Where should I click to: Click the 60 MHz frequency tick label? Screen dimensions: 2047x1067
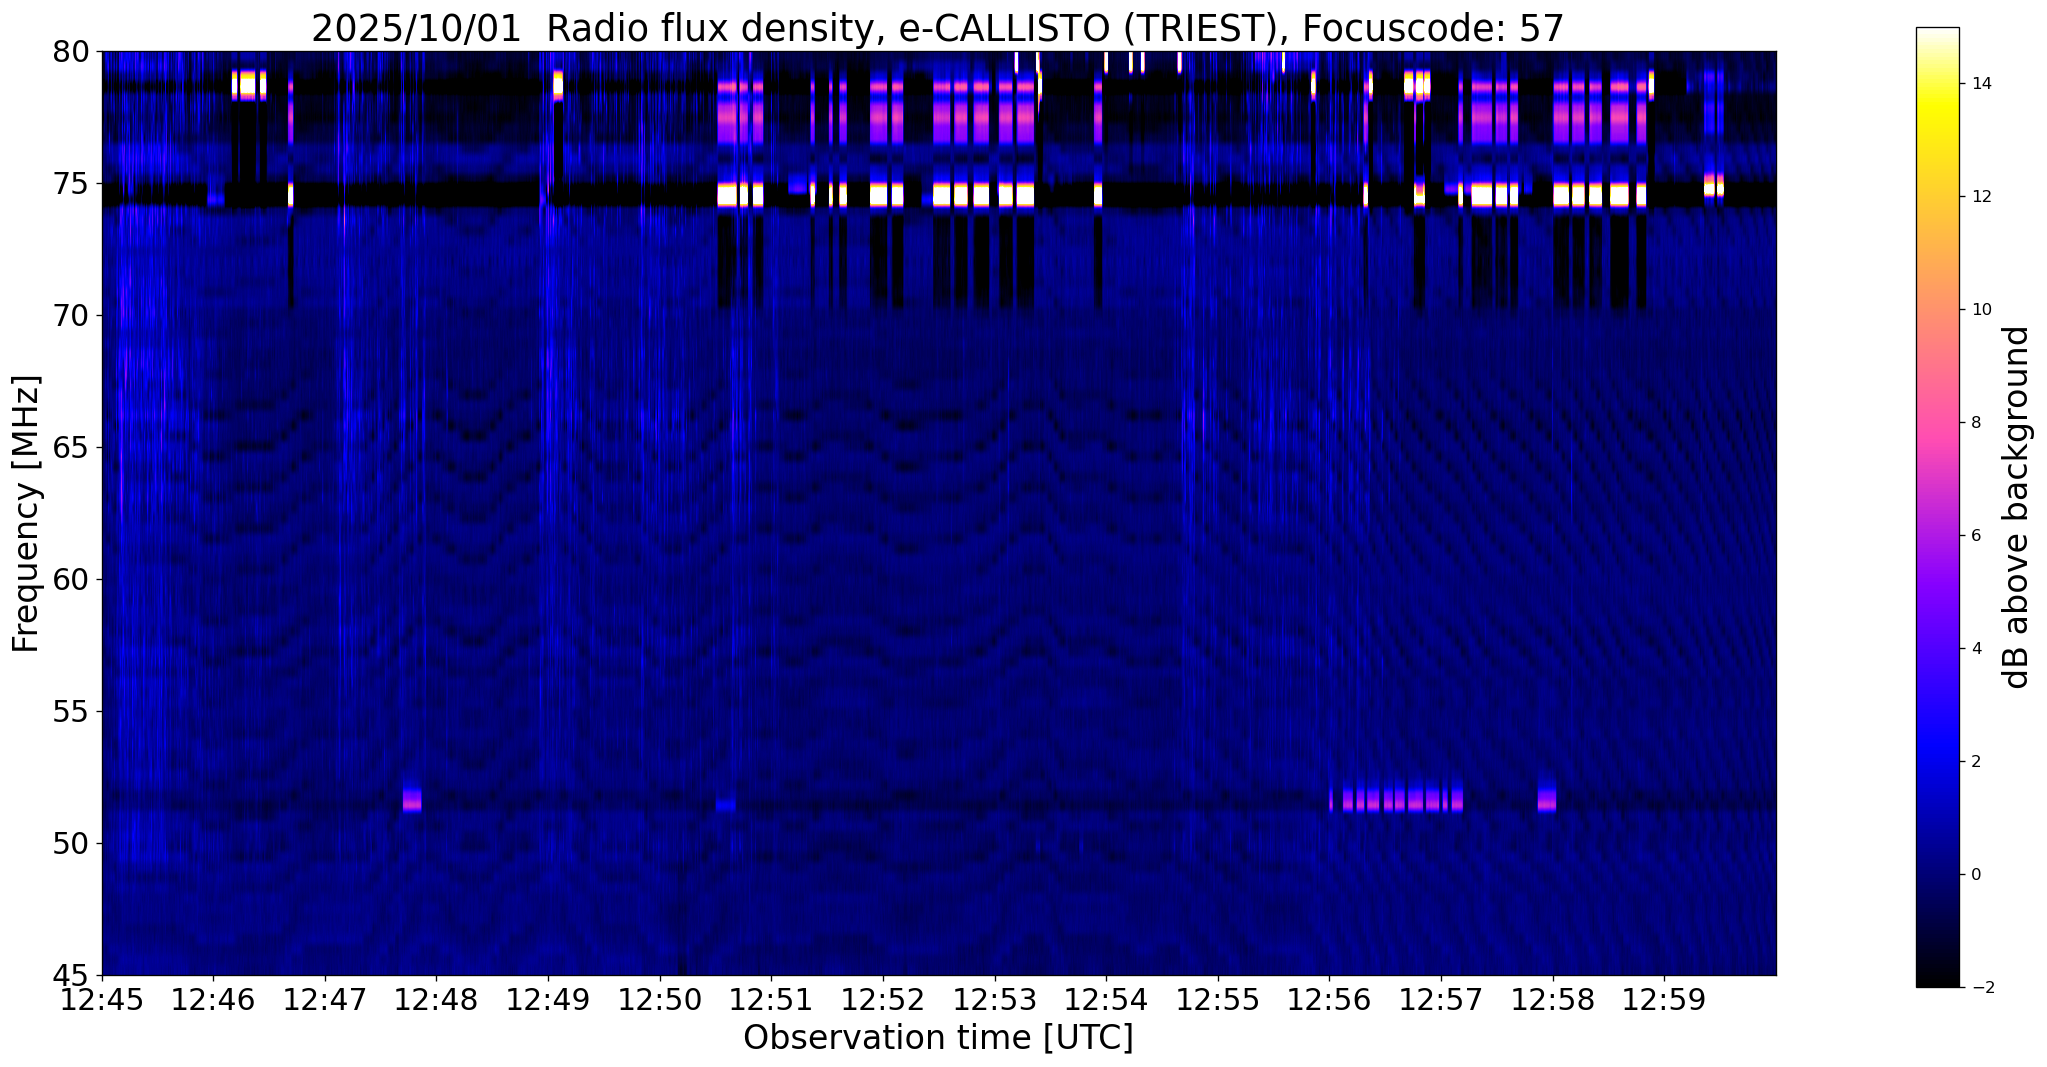[70, 580]
